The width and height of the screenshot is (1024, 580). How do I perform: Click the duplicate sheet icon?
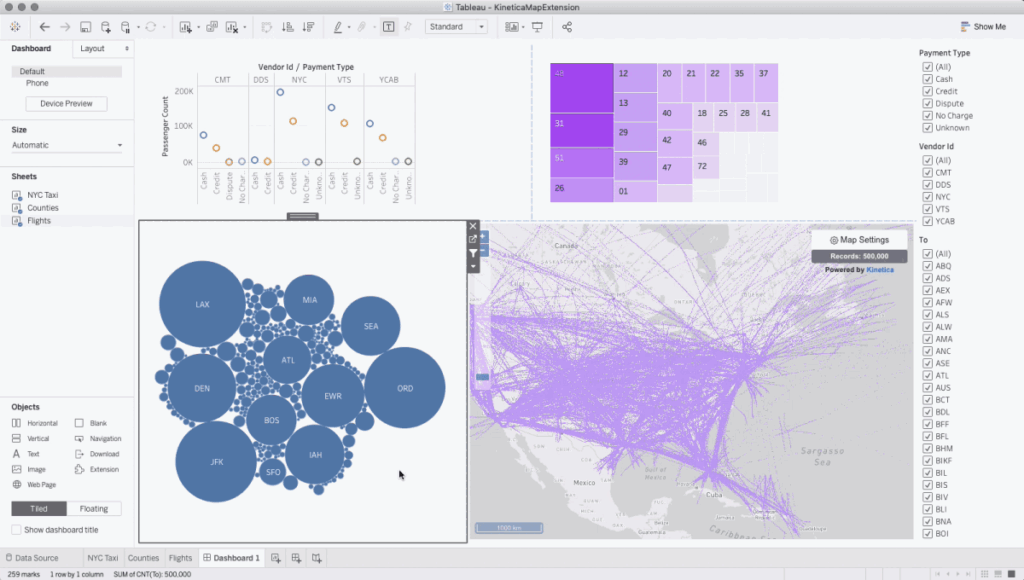212,27
